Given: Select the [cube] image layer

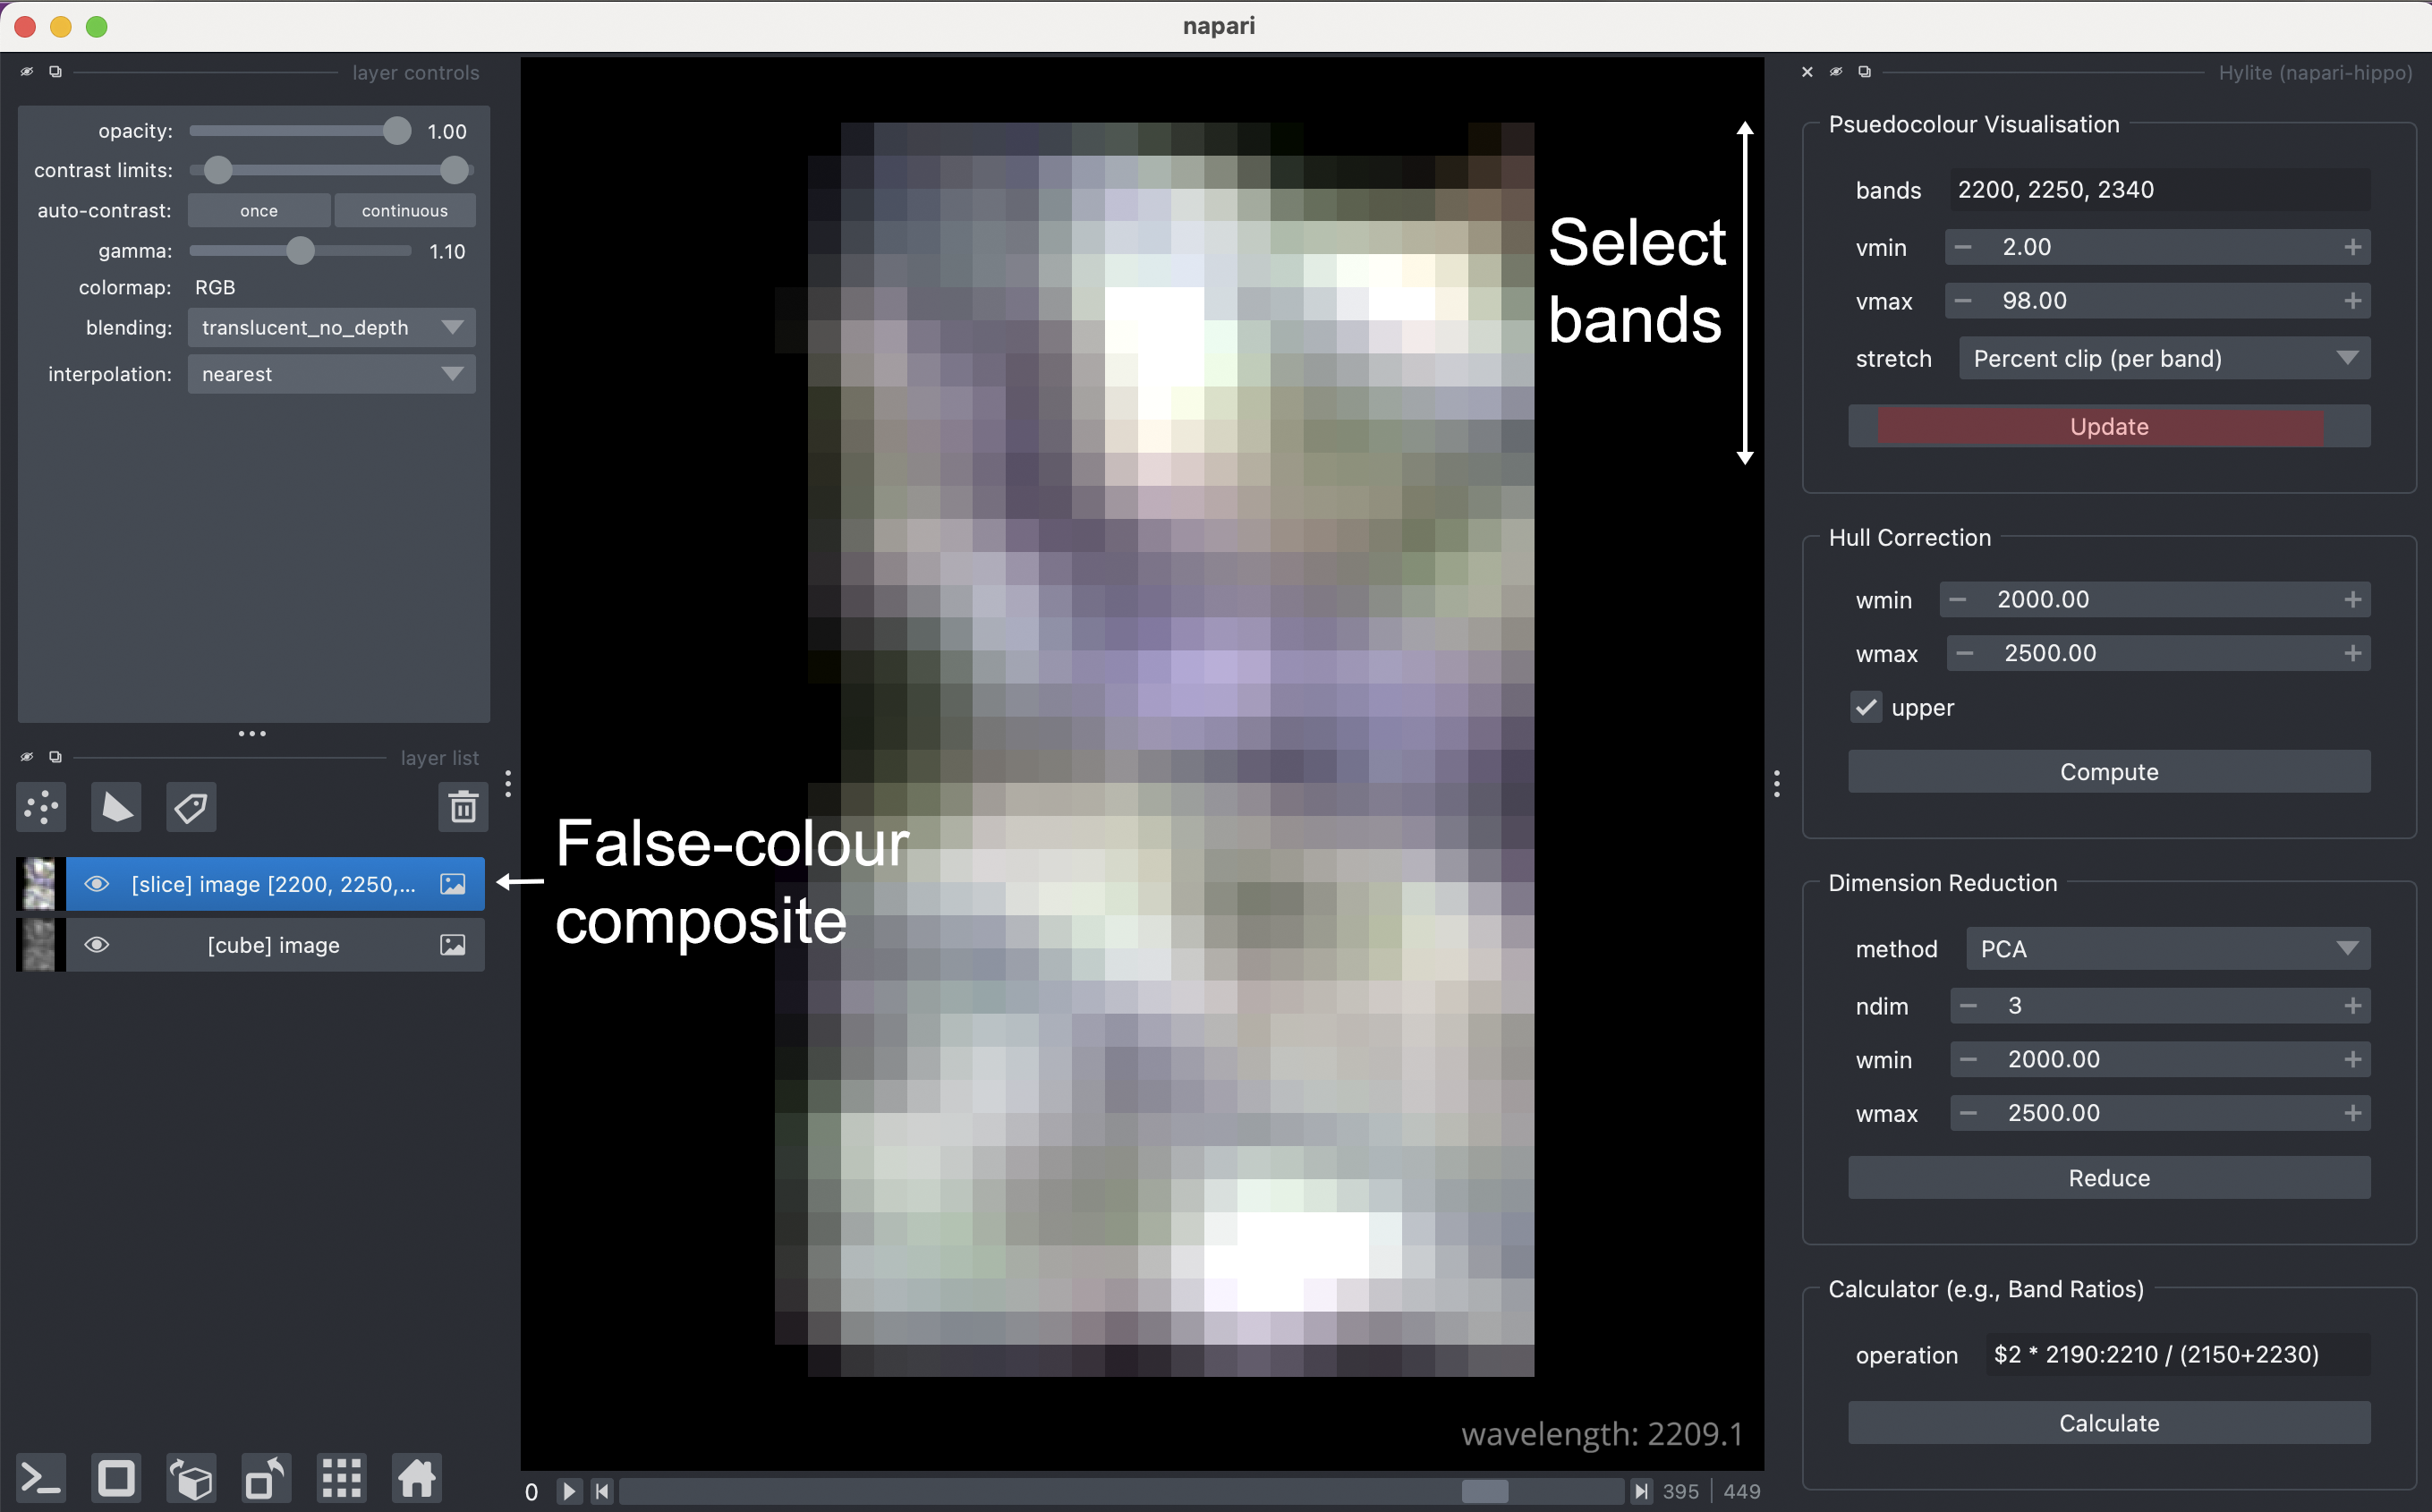Looking at the screenshot, I should [x=273, y=945].
